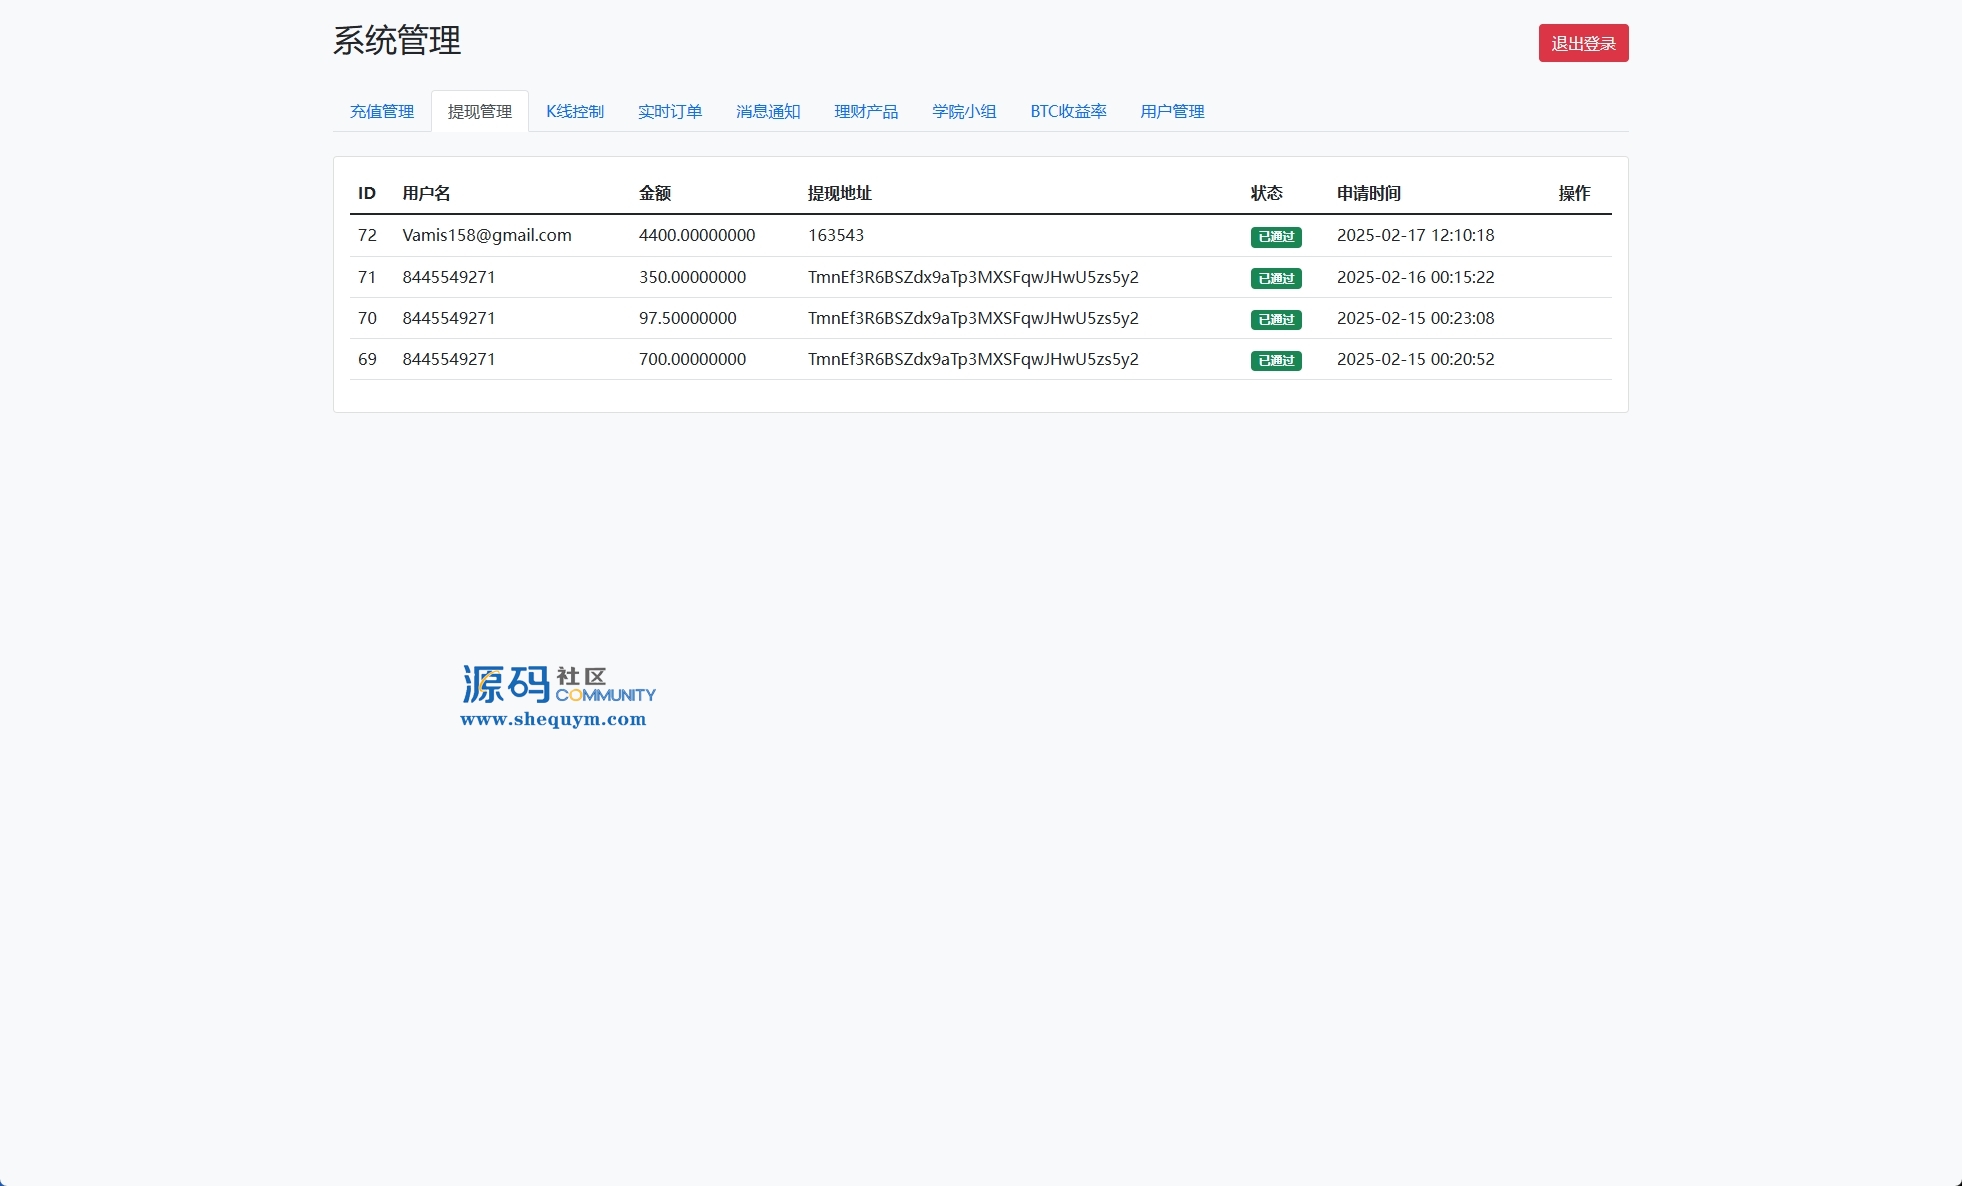The image size is (1962, 1186).
Task: Click the 申请时间 column header
Action: point(1368,193)
